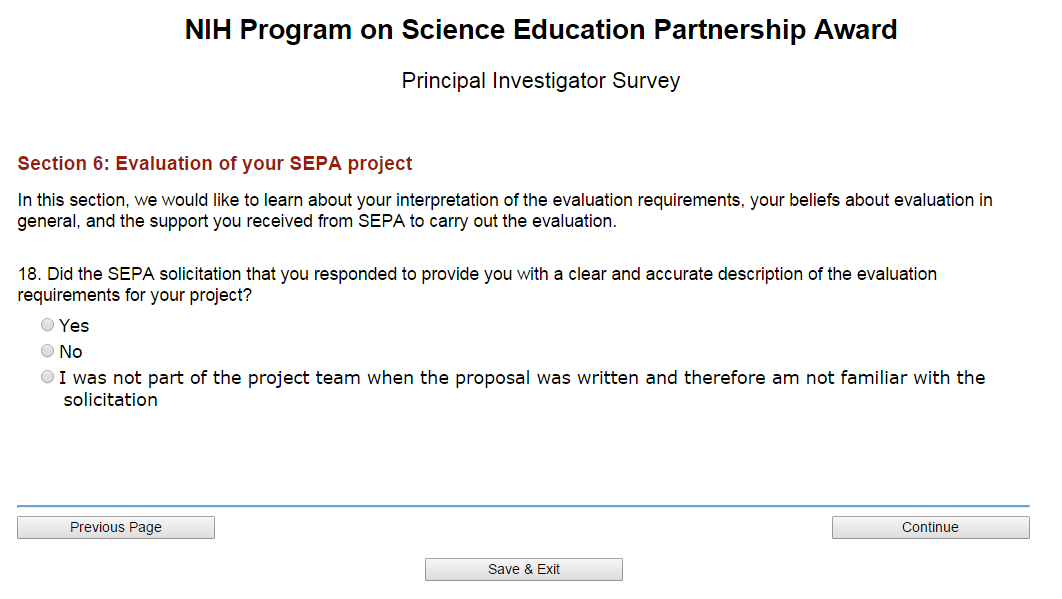Click the blue horizontal divider line
Screen dimensions: 1062x599
pos(522,506)
